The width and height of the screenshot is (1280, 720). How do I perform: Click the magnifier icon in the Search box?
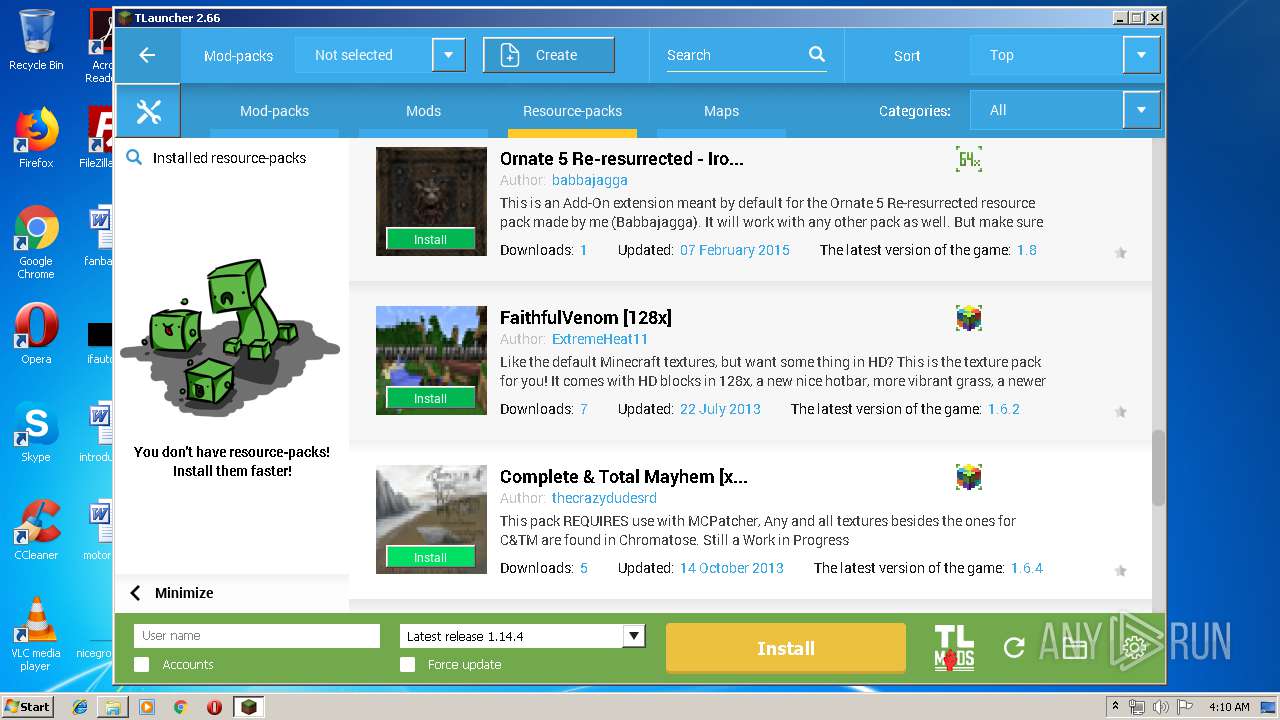coord(817,55)
